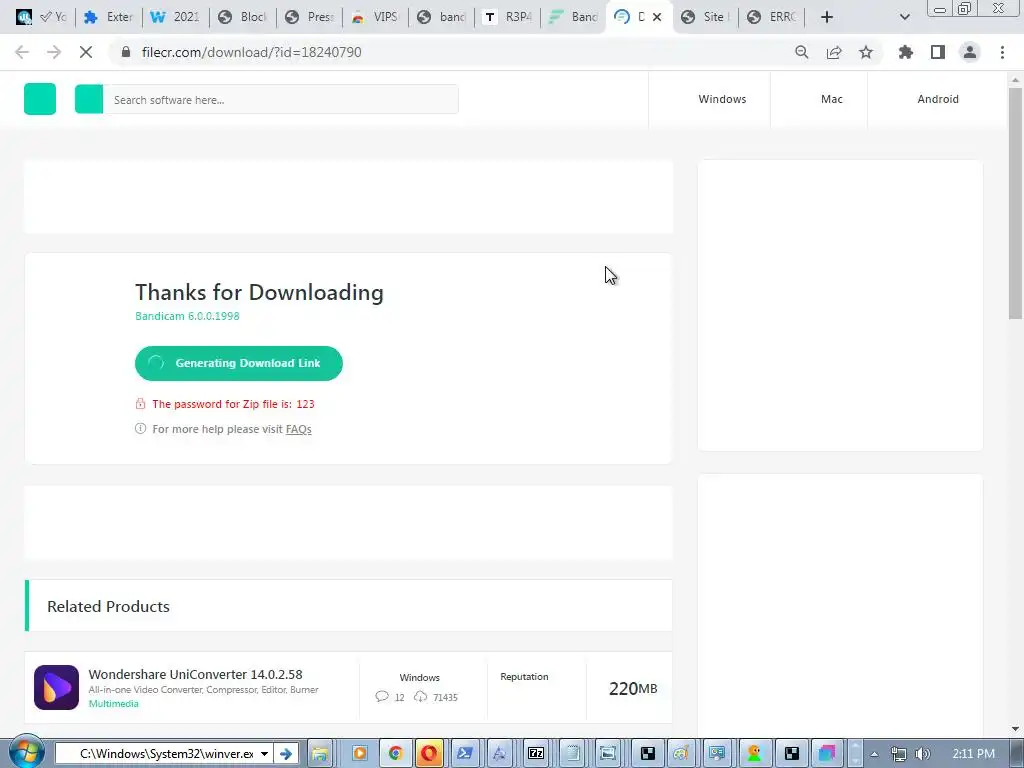Switch to the Block tab
1024x768 pixels.
[x=243, y=17]
